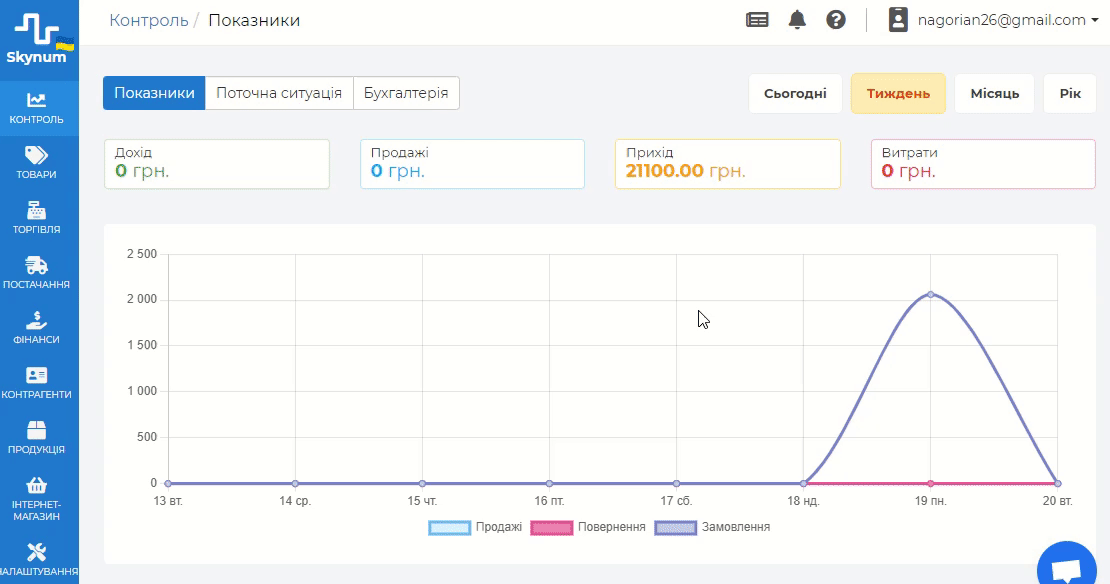
Task: Open the help question mark icon
Action: [836, 20]
